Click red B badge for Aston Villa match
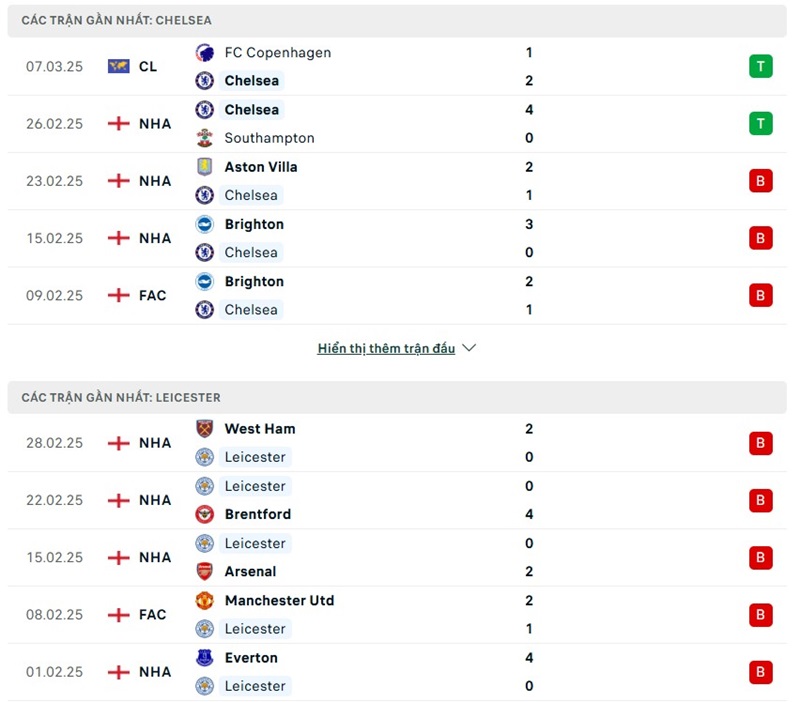 pos(761,181)
